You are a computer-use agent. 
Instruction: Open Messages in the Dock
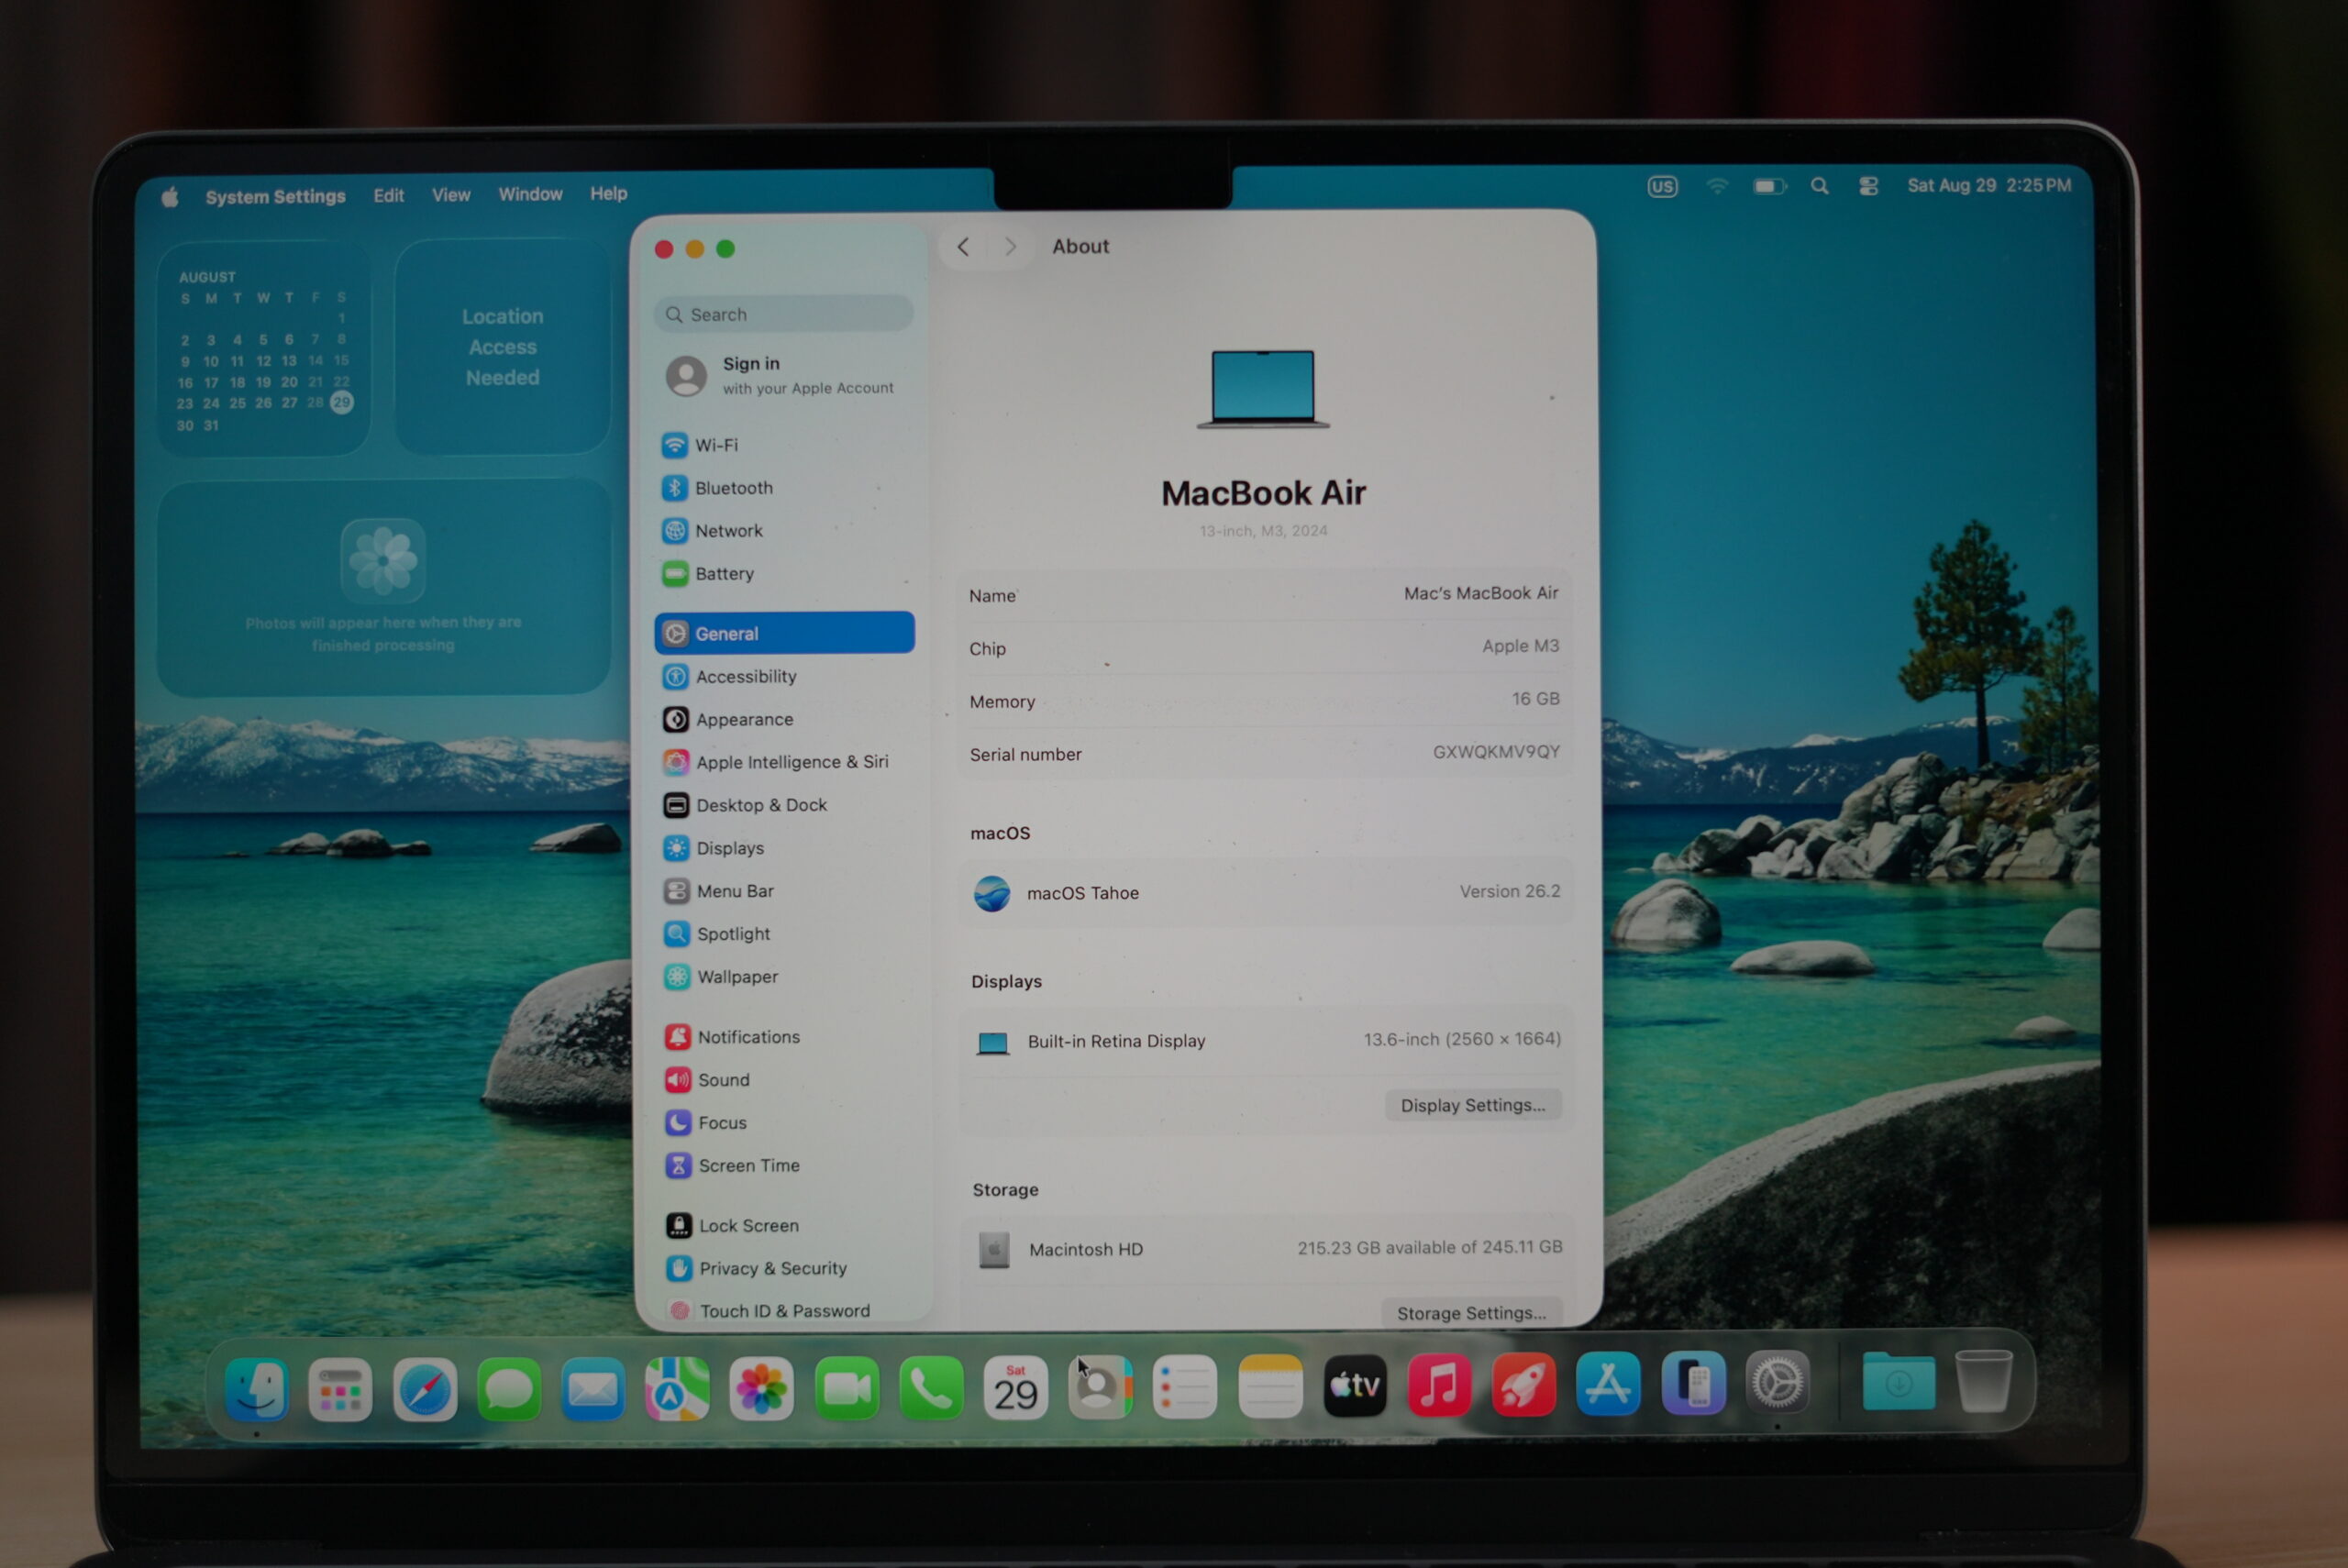[509, 1389]
